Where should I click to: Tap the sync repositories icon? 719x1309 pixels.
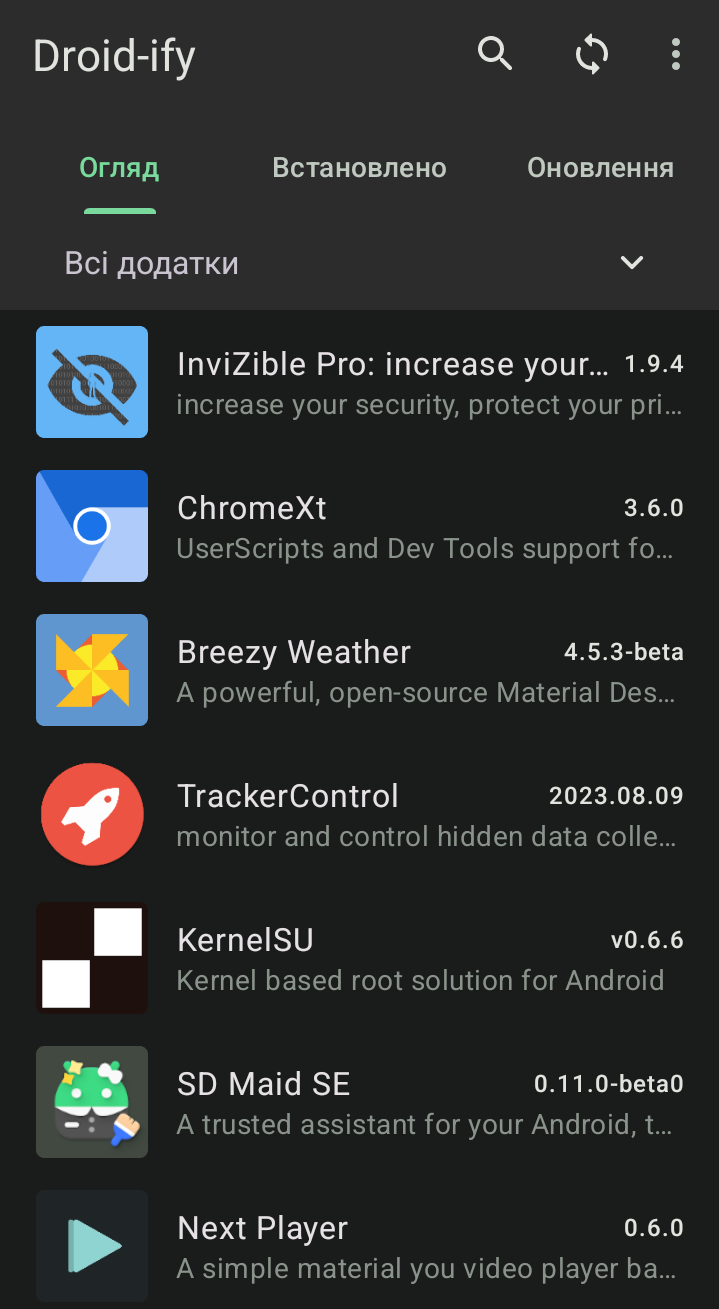(592, 54)
